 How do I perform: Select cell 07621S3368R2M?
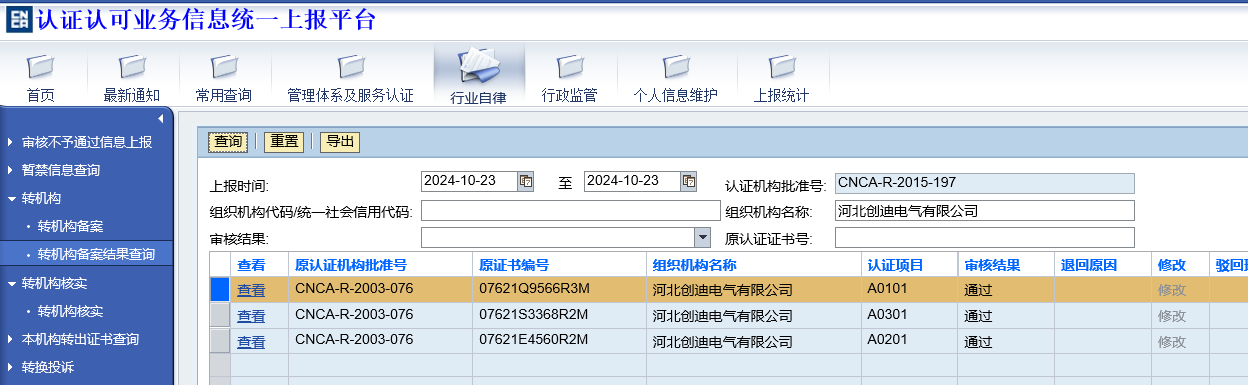pos(559,315)
